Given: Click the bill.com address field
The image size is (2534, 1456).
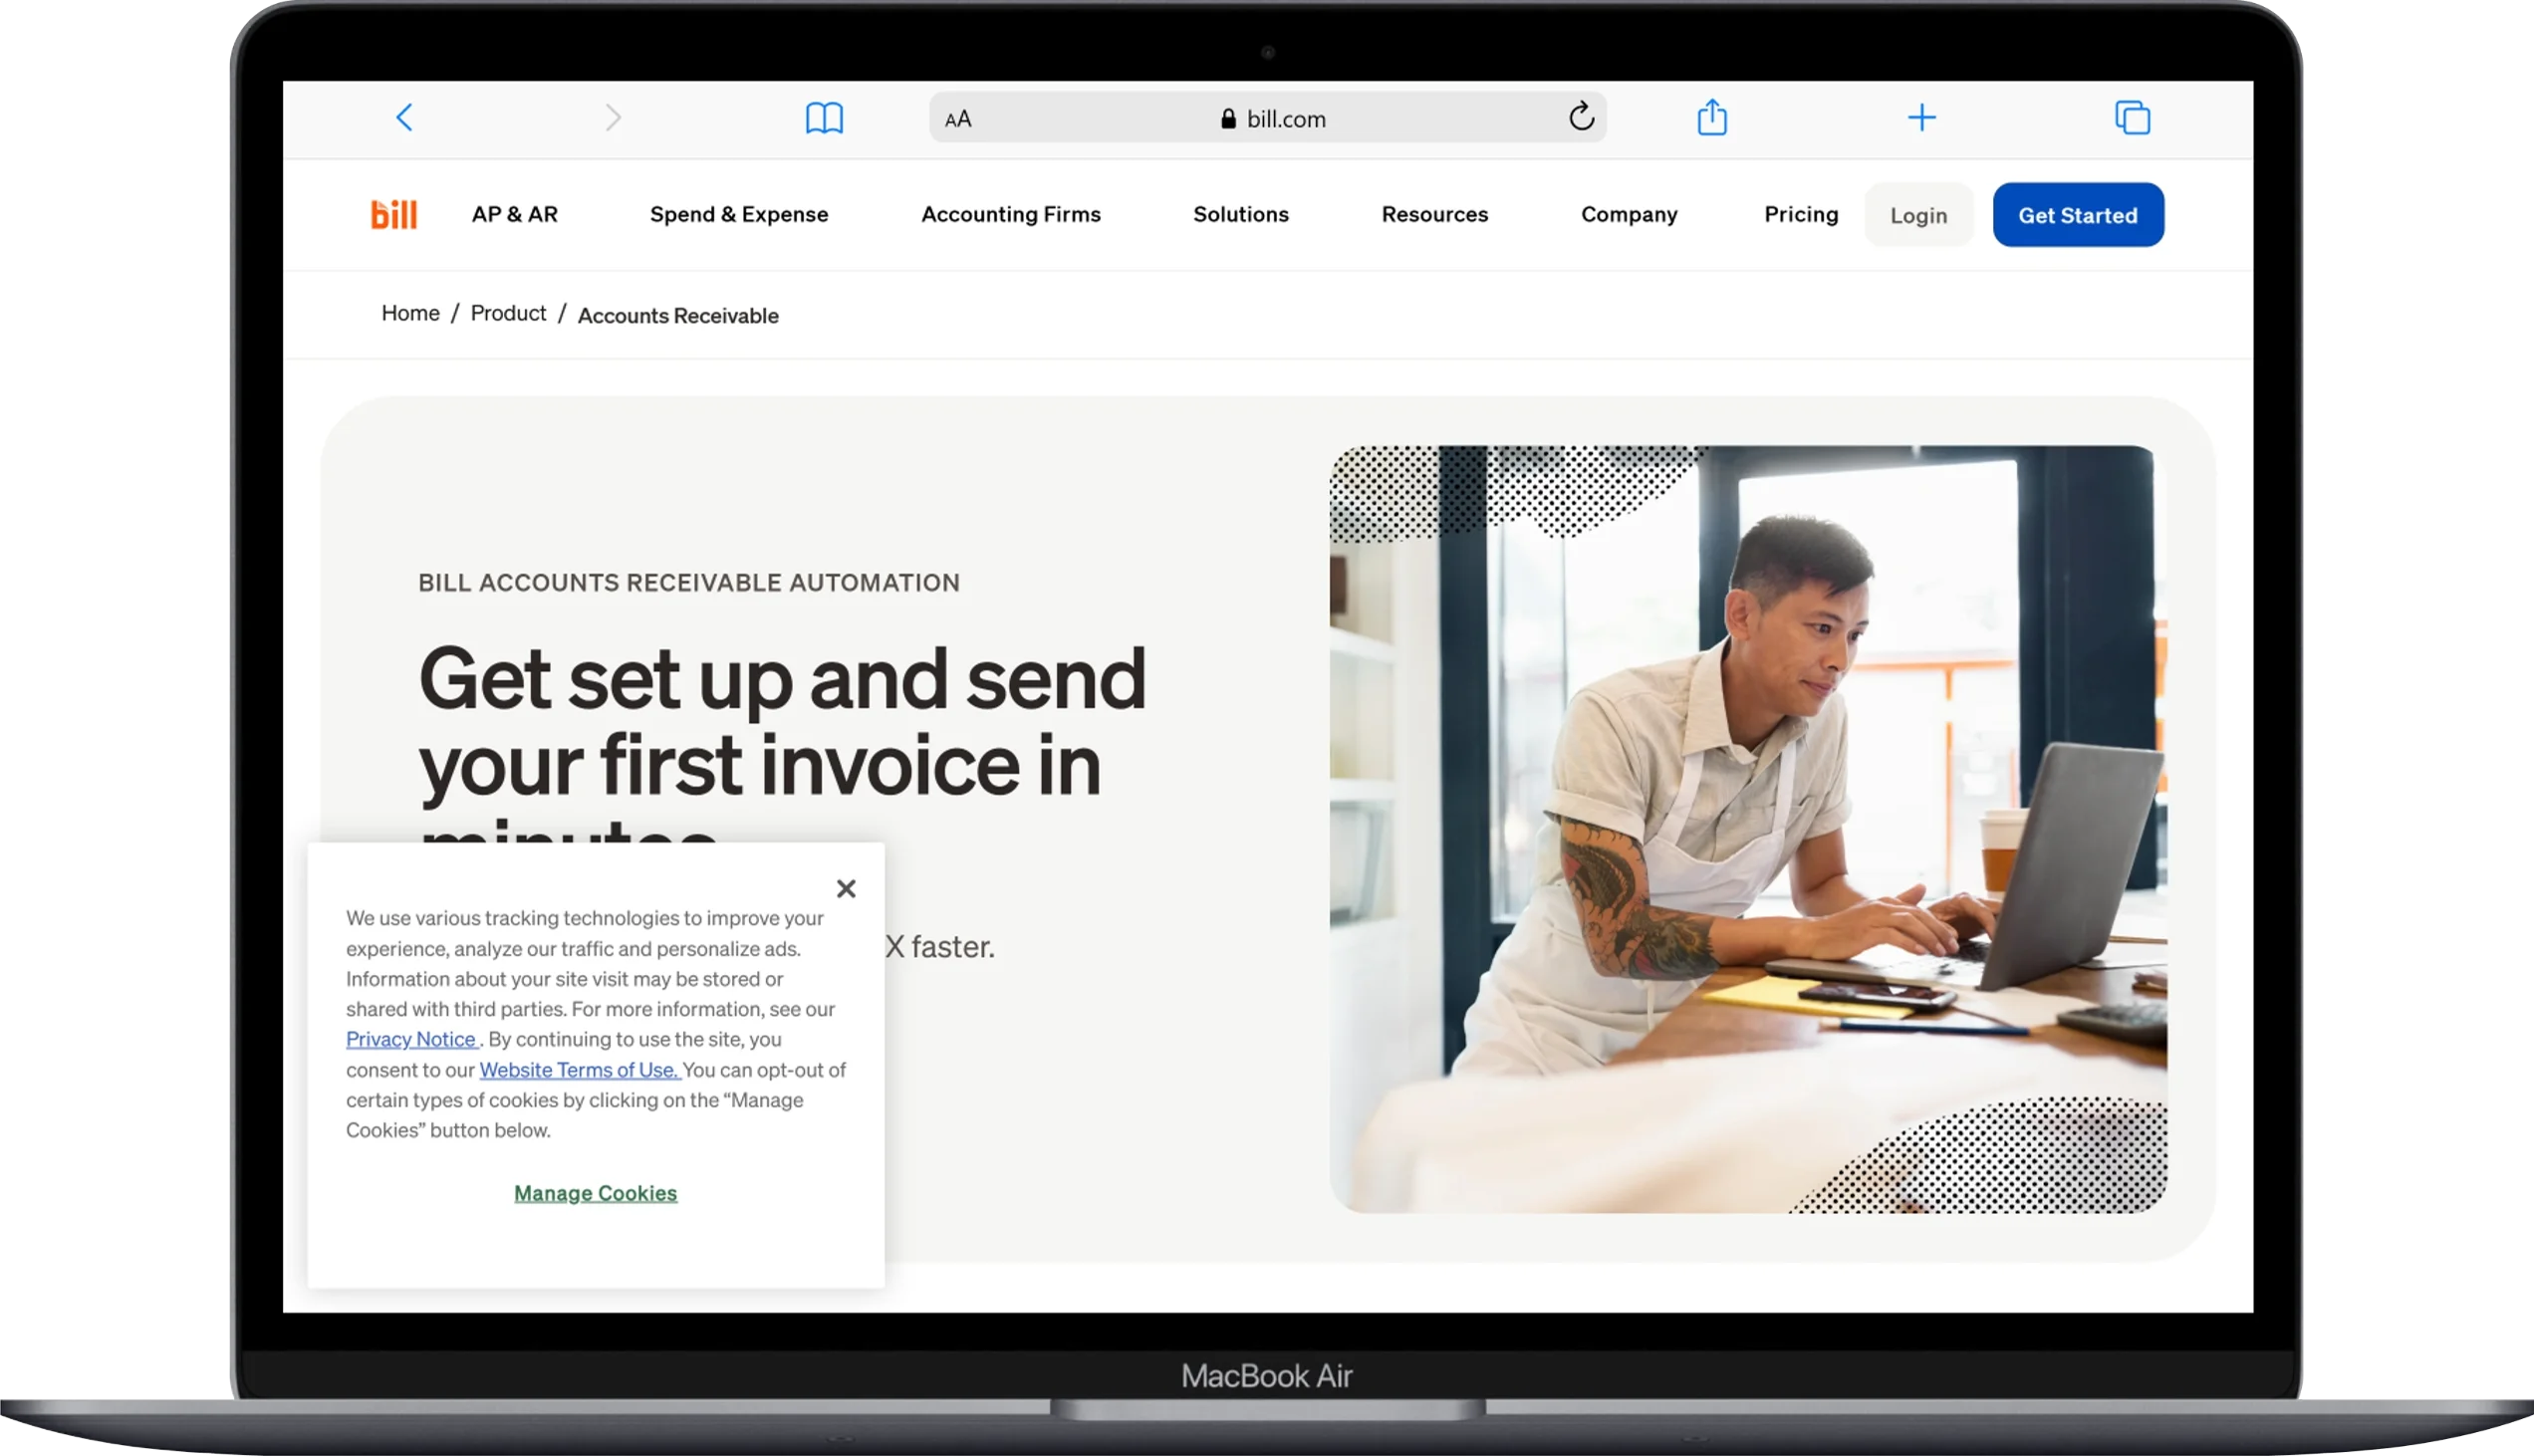Looking at the screenshot, I should pyautogui.click(x=1267, y=118).
